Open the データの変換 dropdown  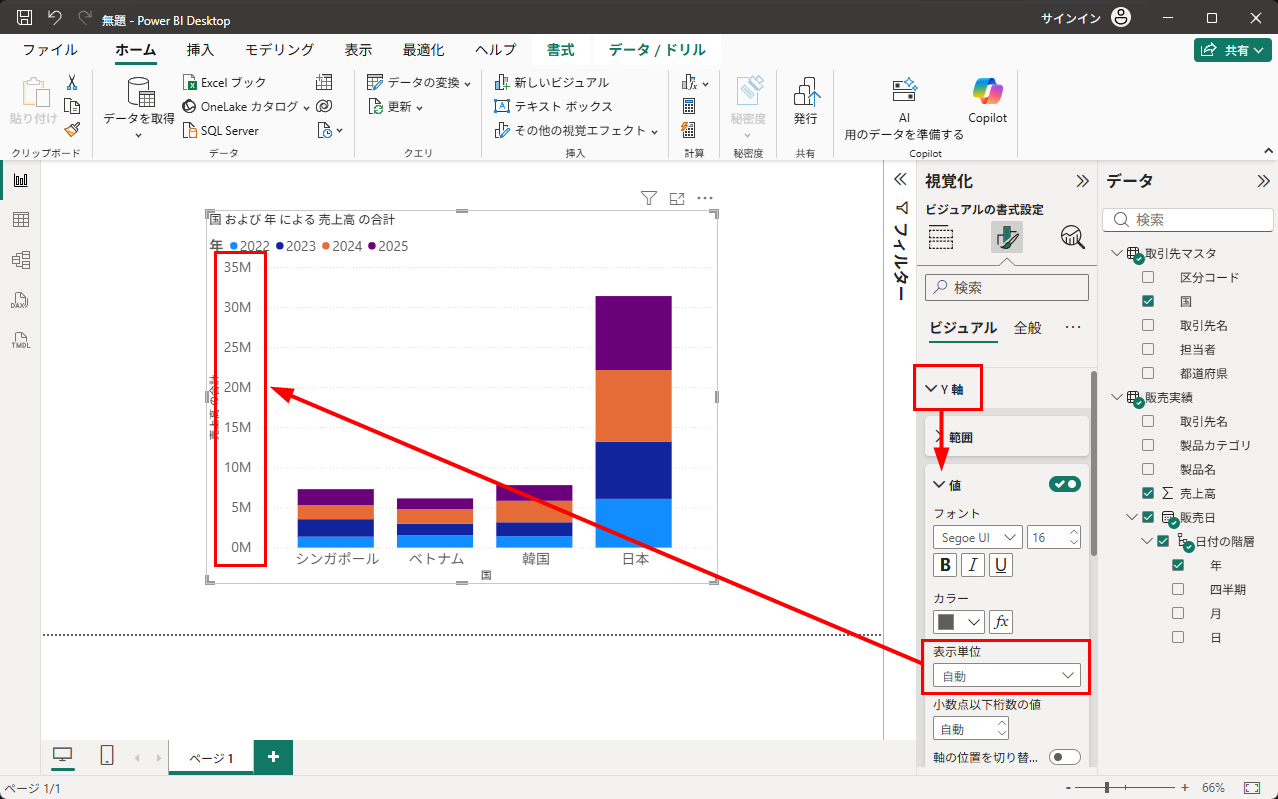click(x=418, y=82)
